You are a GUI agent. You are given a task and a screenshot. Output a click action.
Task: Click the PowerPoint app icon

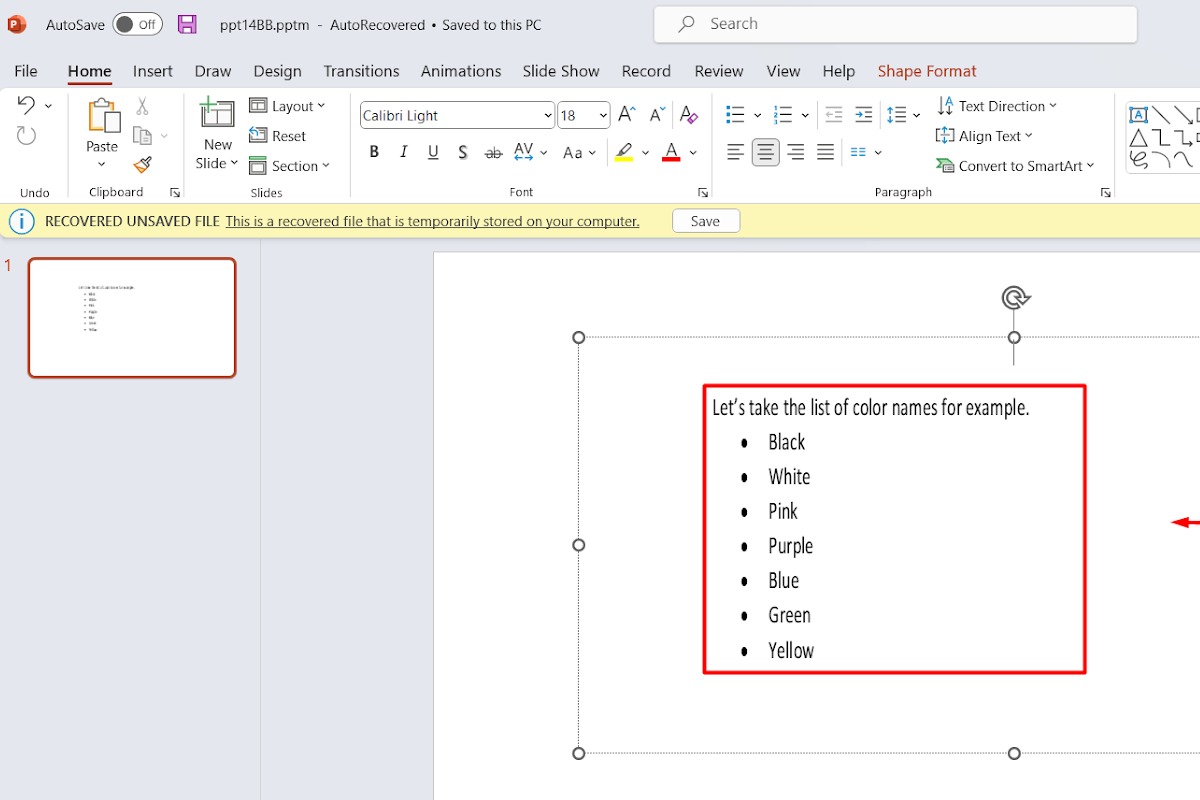[x=17, y=24]
